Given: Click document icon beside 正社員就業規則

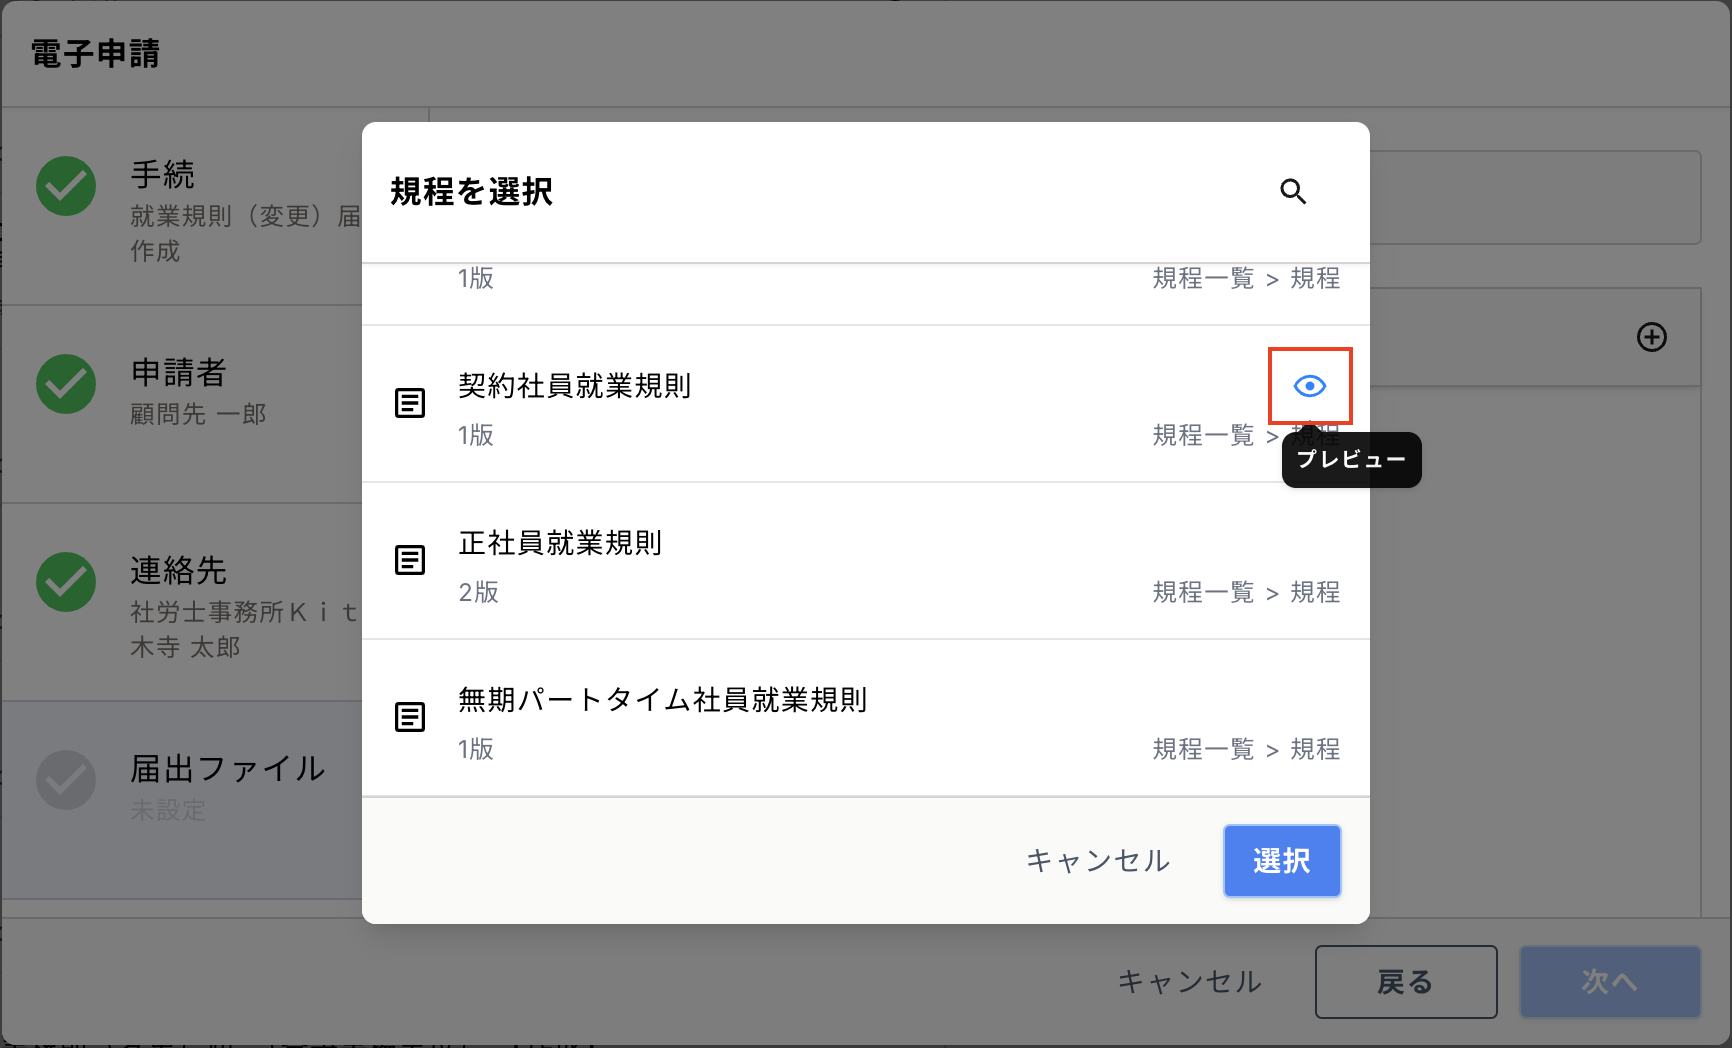Looking at the screenshot, I should 410,560.
